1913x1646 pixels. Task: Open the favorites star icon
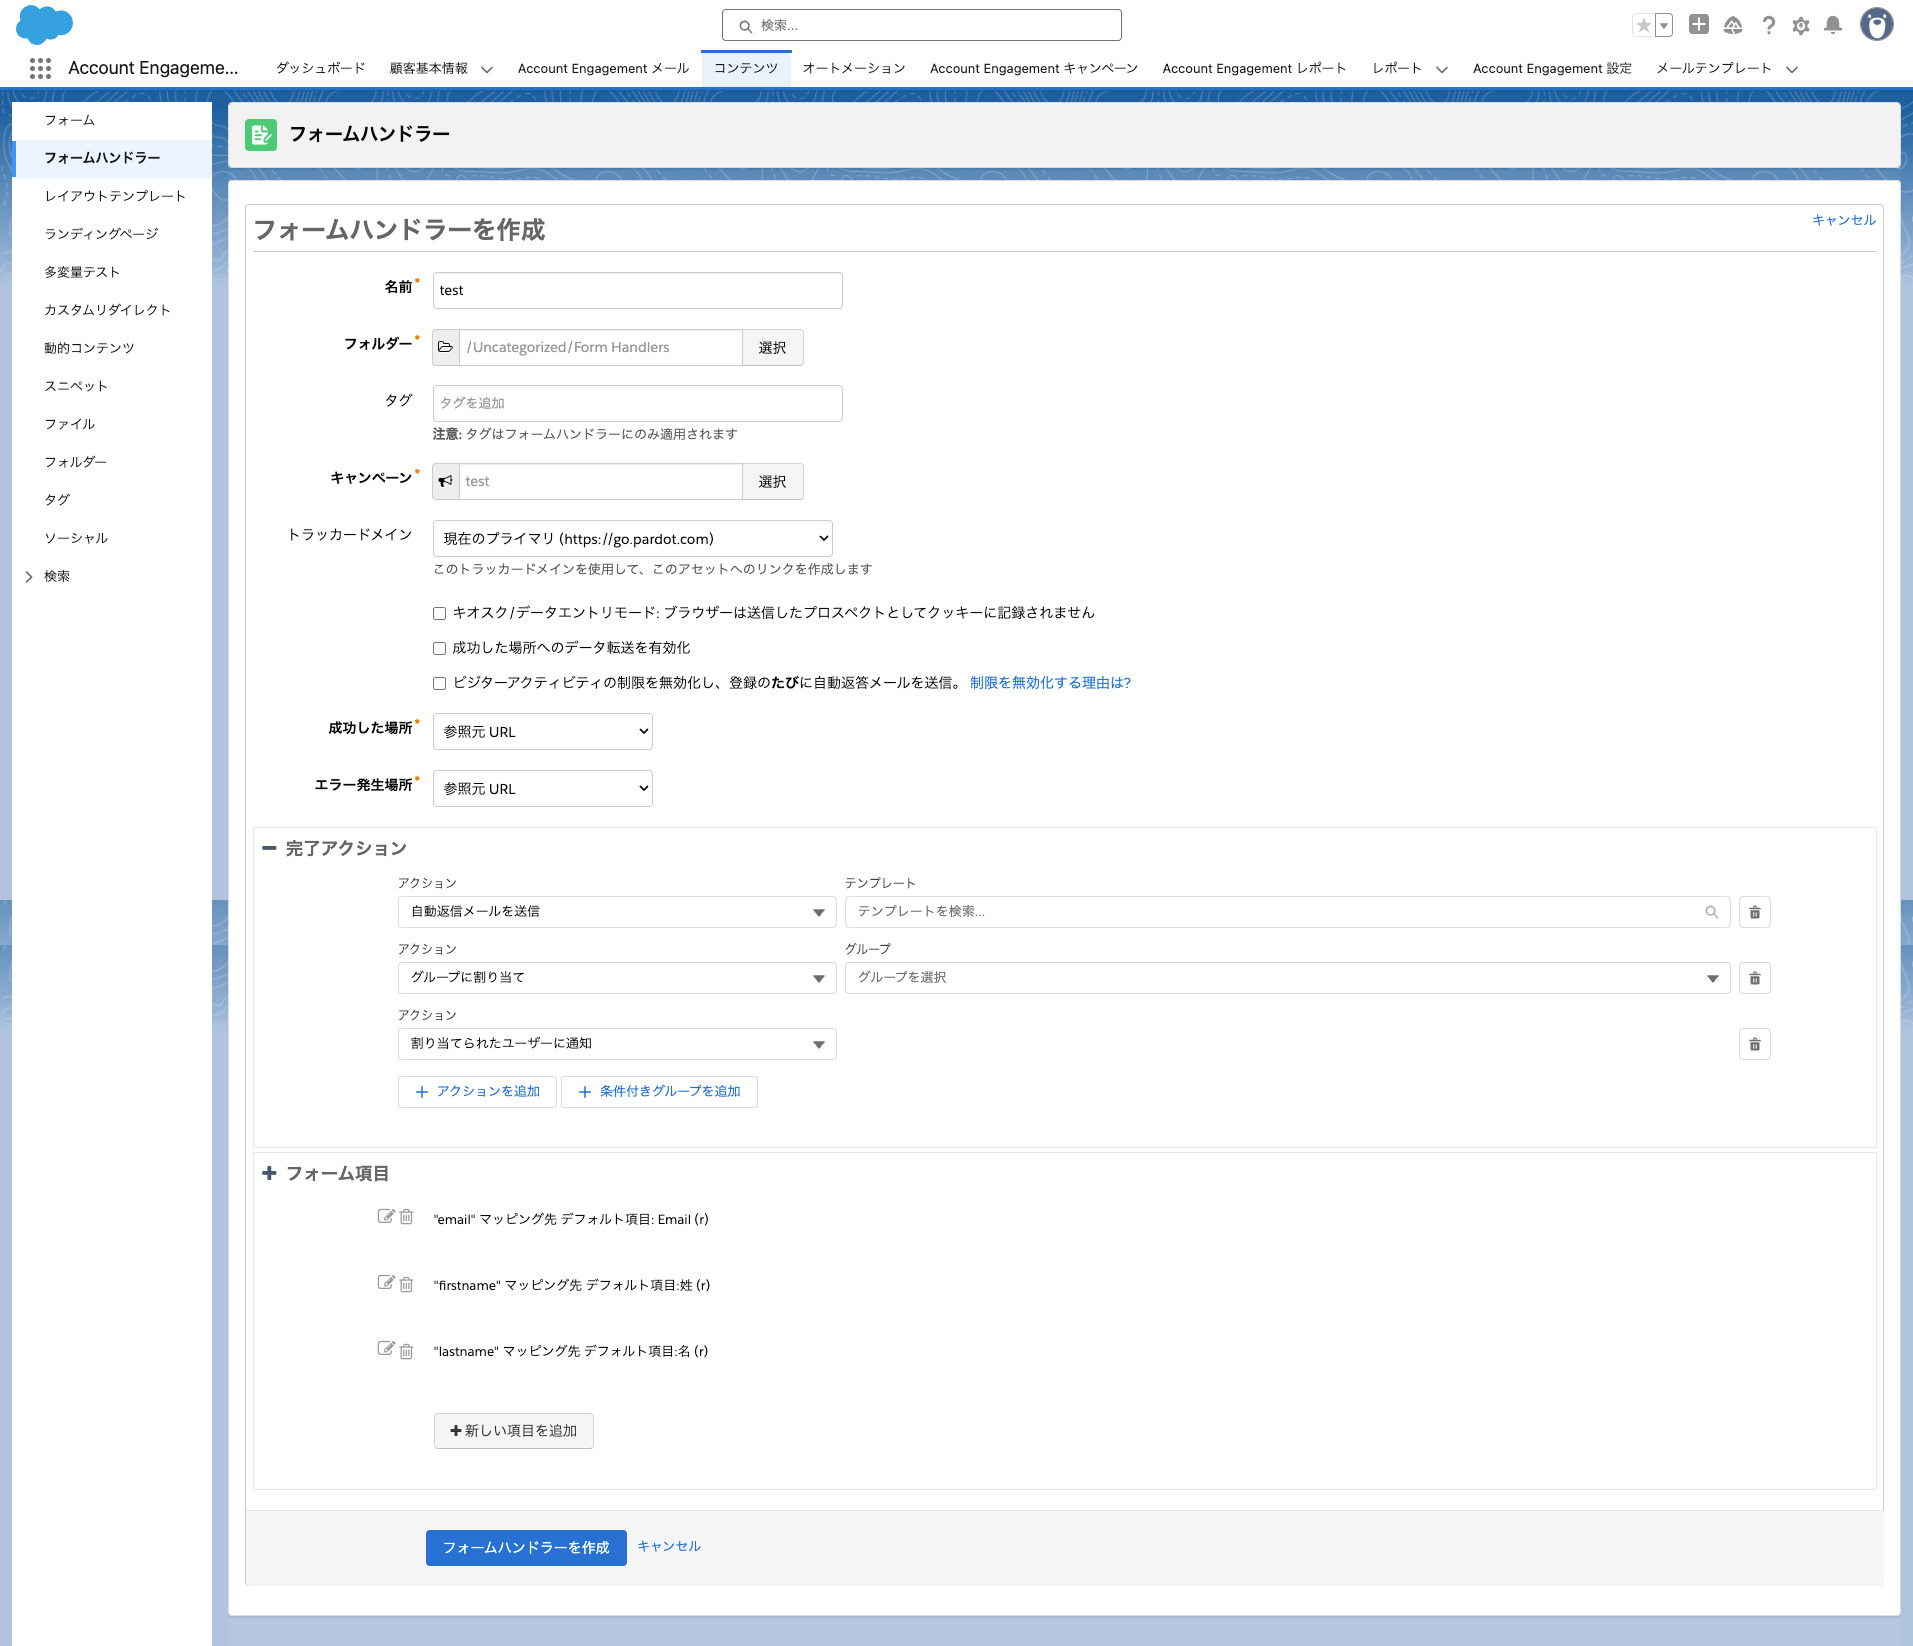pyautogui.click(x=1643, y=25)
